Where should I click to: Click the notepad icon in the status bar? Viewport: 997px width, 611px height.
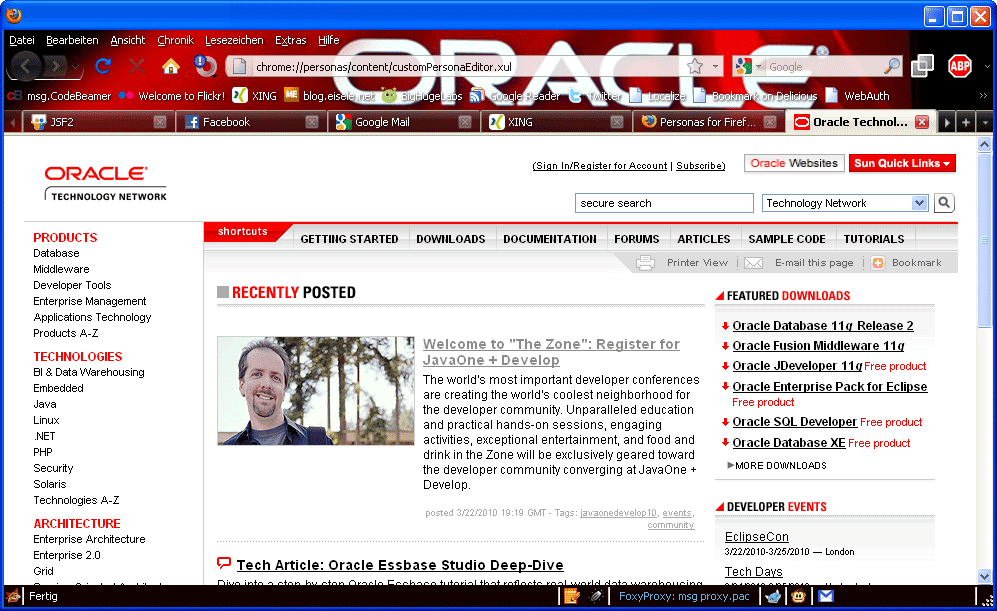[x=572, y=596]
